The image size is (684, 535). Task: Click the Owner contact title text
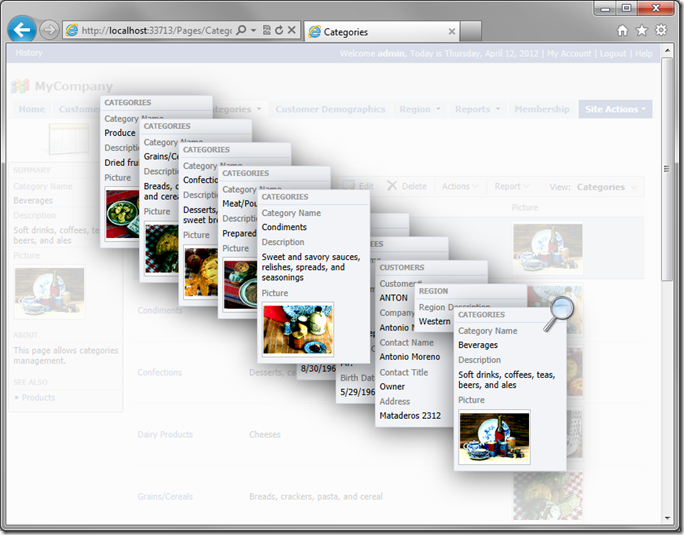[x=392, y=386]
